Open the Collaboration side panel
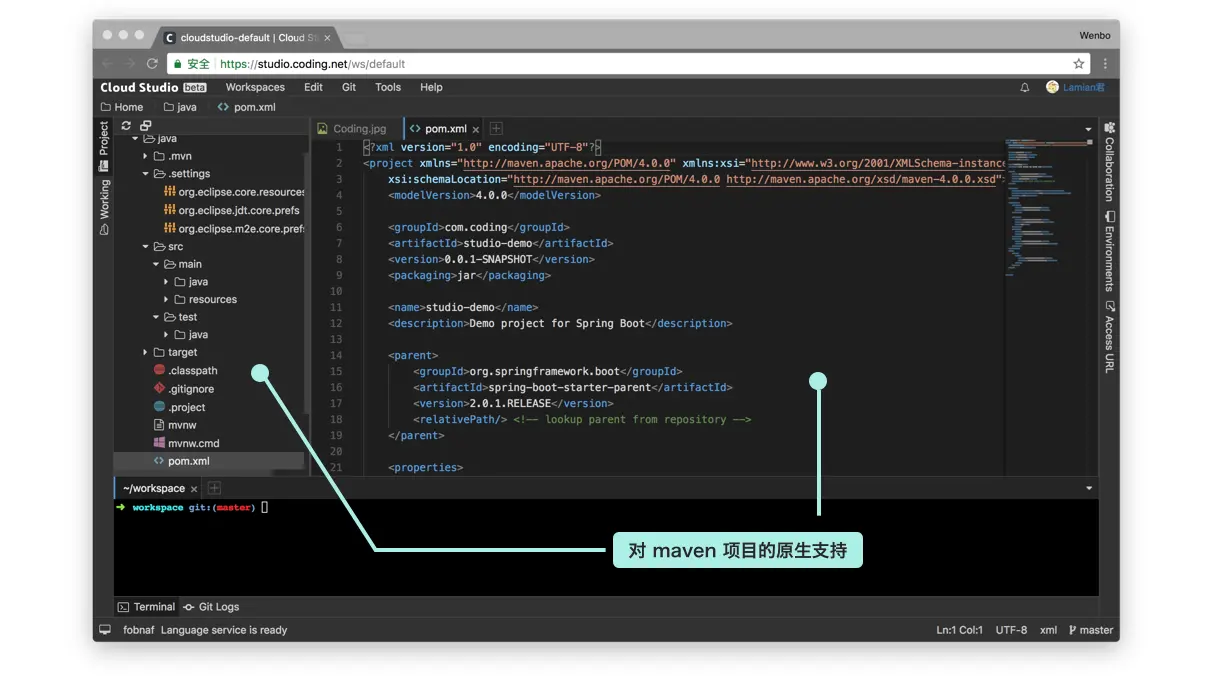 pyautogui.click(x=1109, y=162)
